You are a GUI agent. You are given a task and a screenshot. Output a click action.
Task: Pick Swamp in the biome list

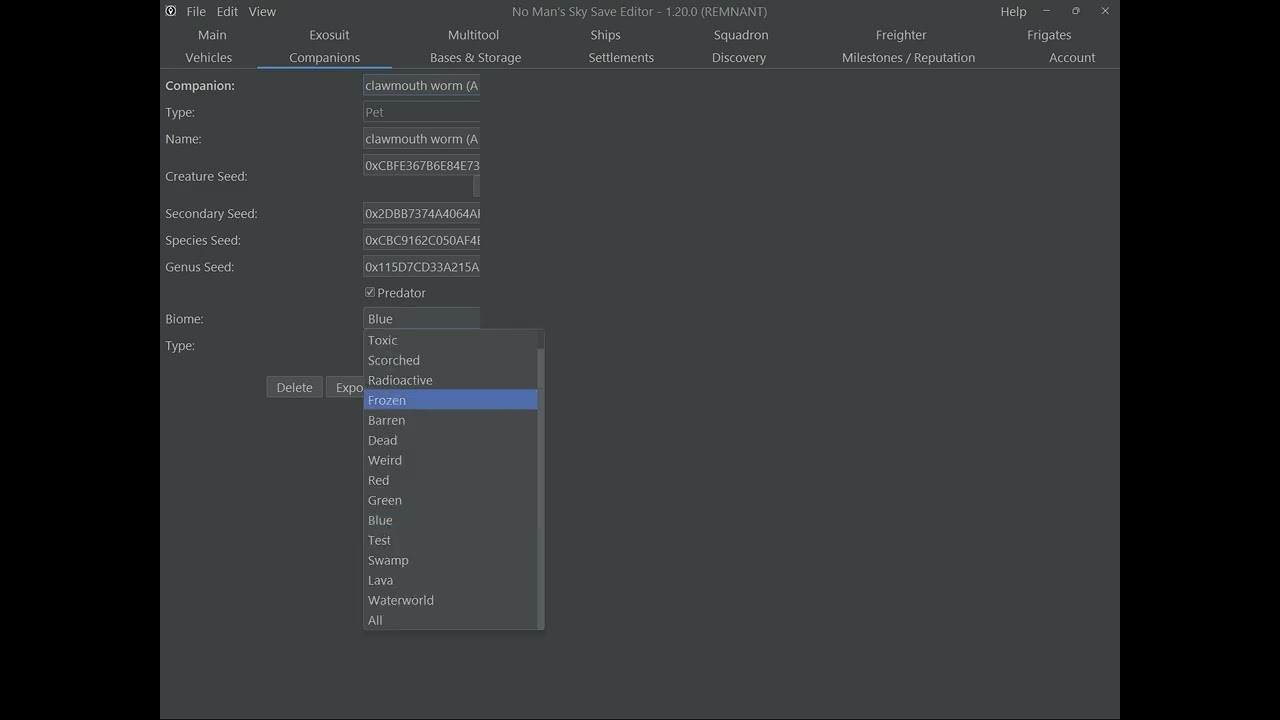click(451, 560)
